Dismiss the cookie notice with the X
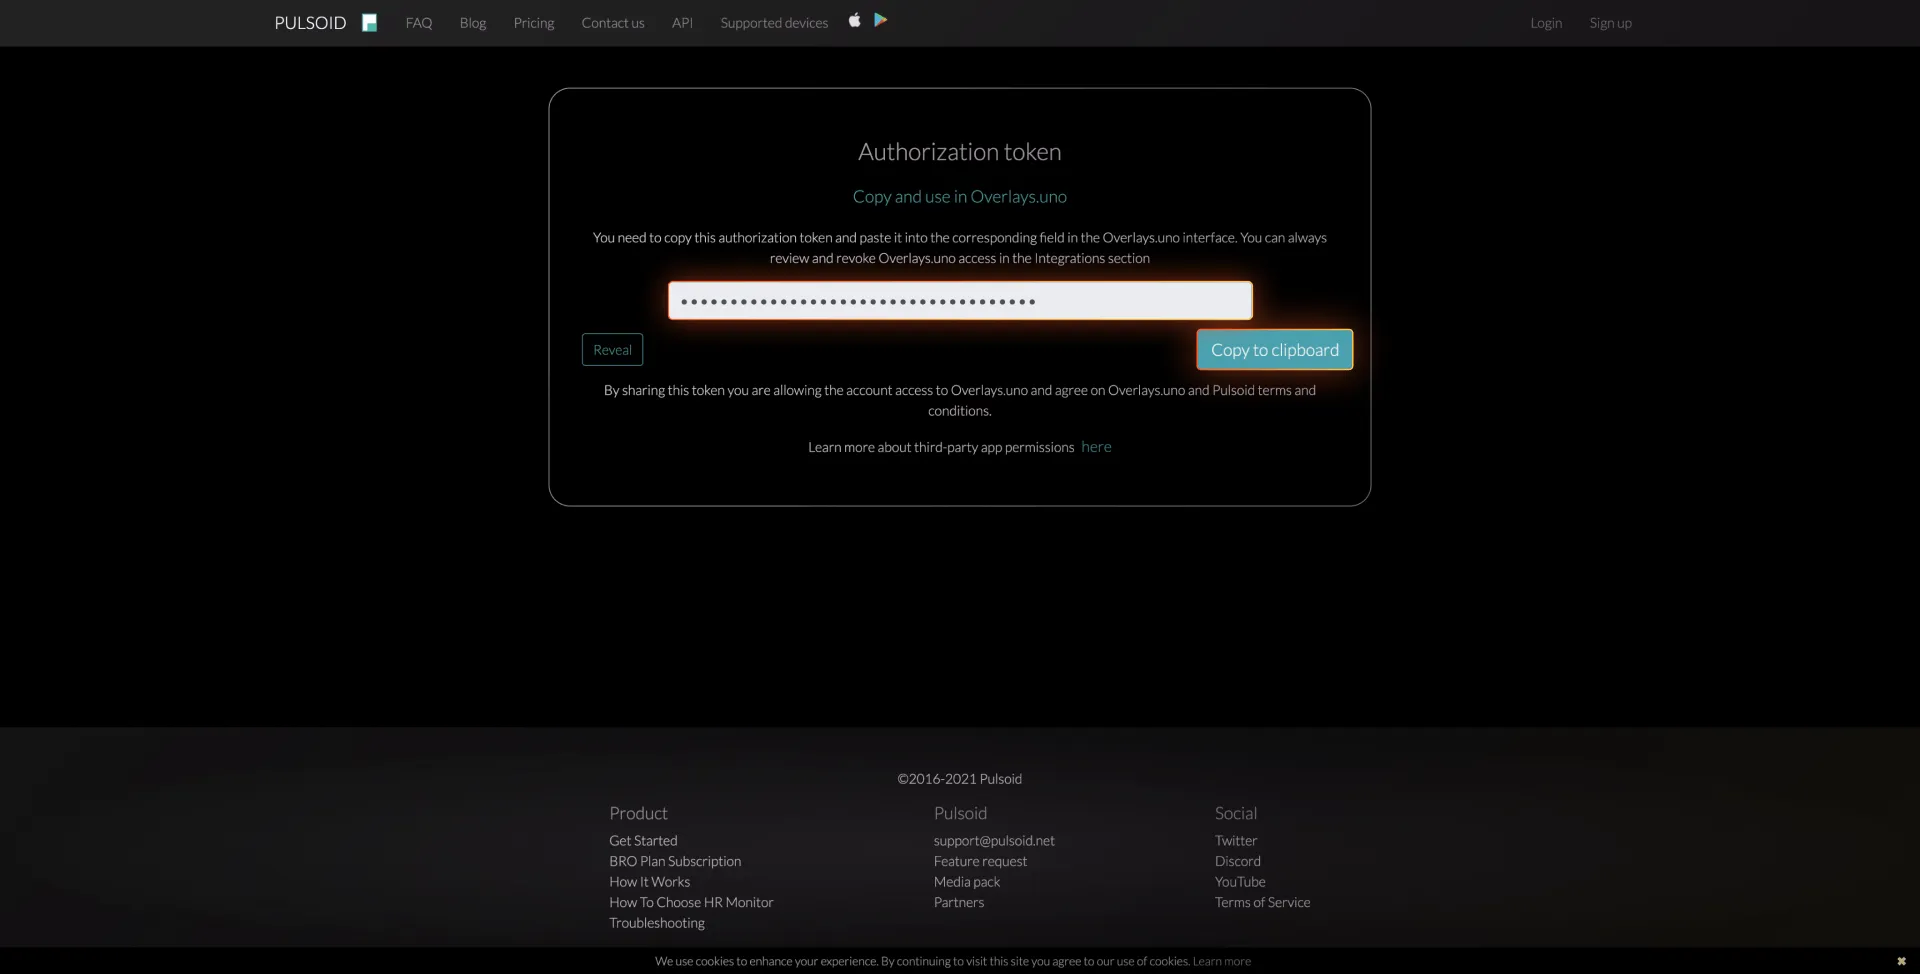Image resolution: width=1920 pixels, height=974 pixels. click(1901, 961)
